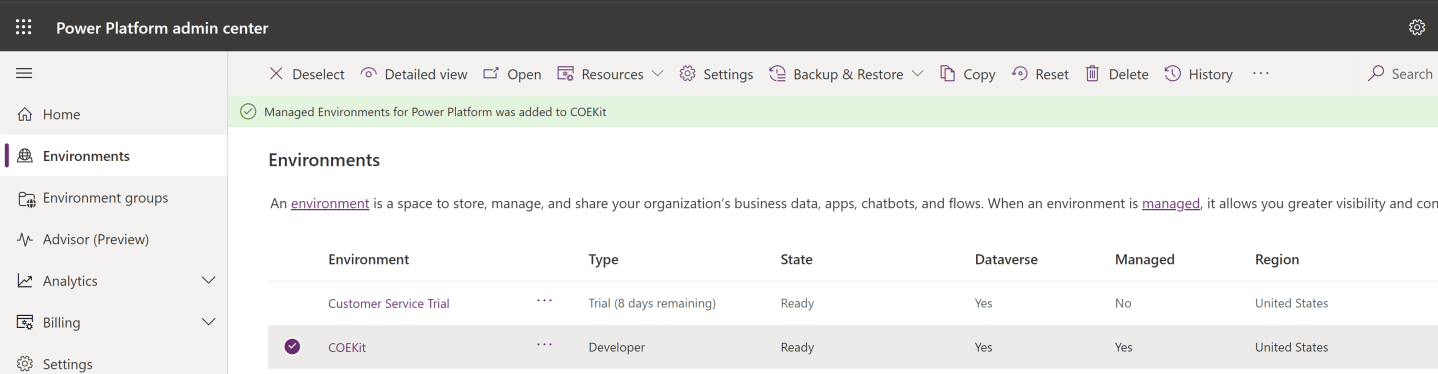Delete the selected environment
Image resolution: width=1438 pixels, height=374 pixels.
(1117, 74)
